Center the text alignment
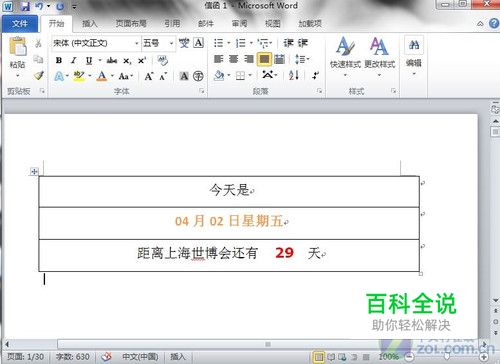Image resolution: width=500 pixels, height=364 pixels. (x=234, y=59)
